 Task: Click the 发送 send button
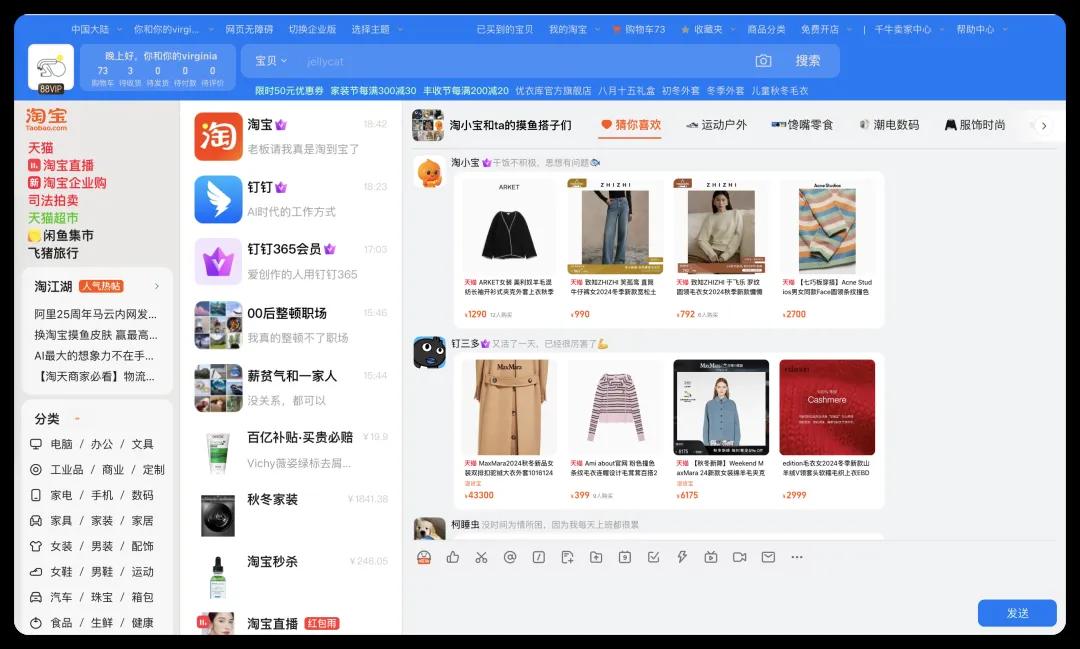tap(1017, 613)
